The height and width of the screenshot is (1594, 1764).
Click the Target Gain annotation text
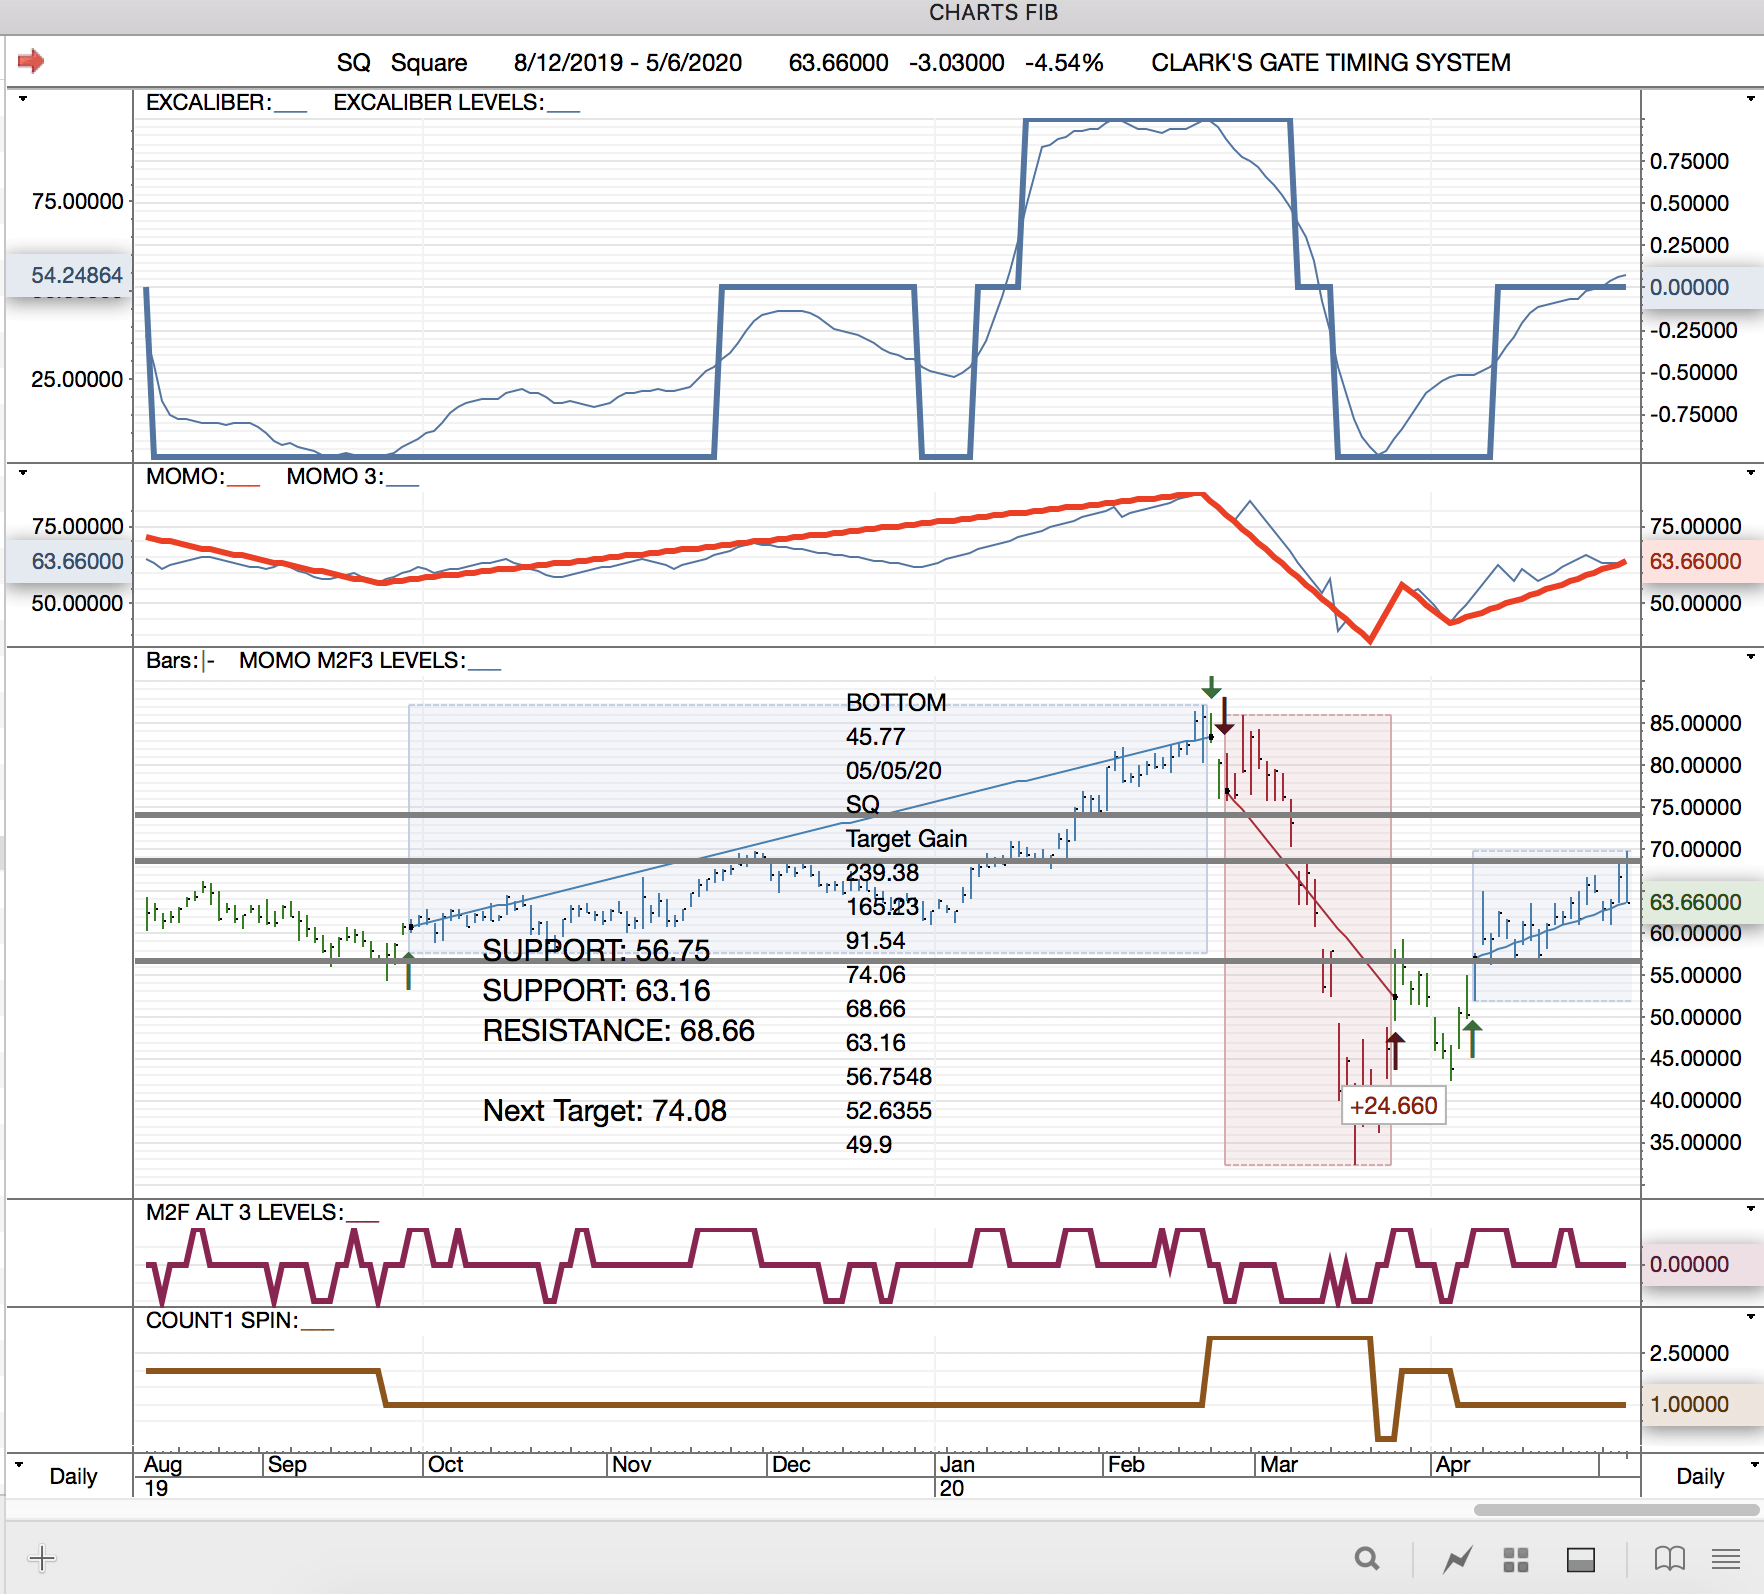pos(906,838)
